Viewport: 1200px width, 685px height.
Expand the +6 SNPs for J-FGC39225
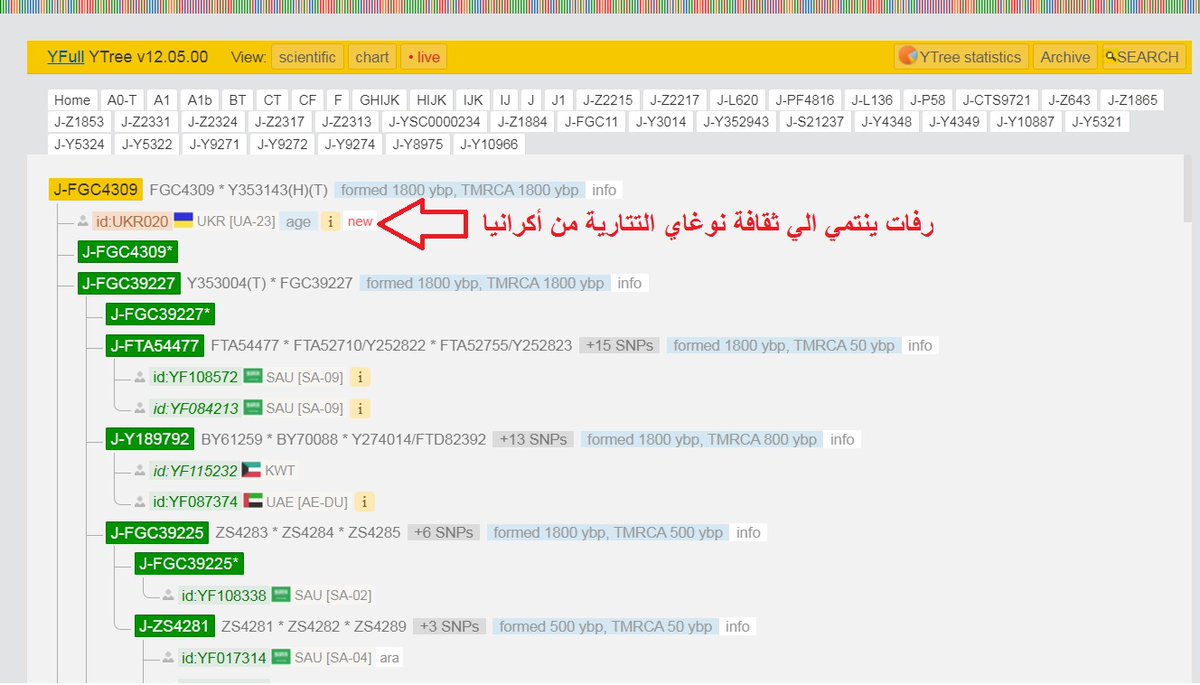442,532
